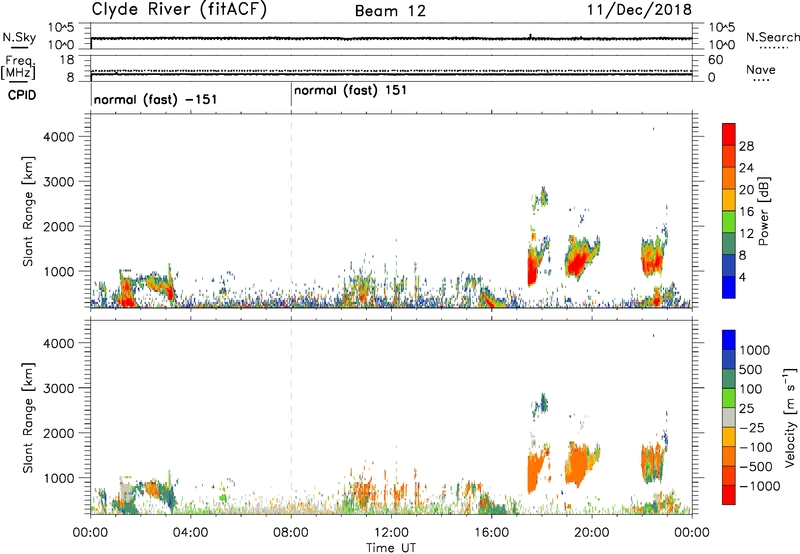Click the 'Beam 12' label
Image resolution: width=800 pixels, height=554 pixels.
click(x=390, y=11)
